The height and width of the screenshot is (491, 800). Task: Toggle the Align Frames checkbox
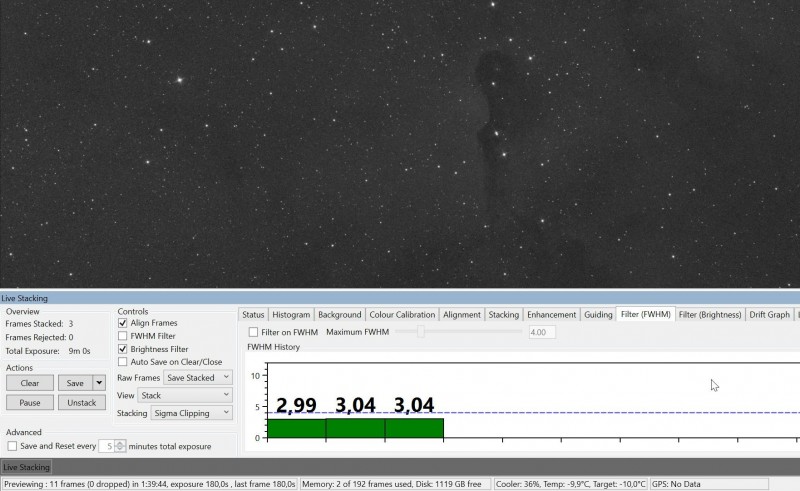pos(122,323)
